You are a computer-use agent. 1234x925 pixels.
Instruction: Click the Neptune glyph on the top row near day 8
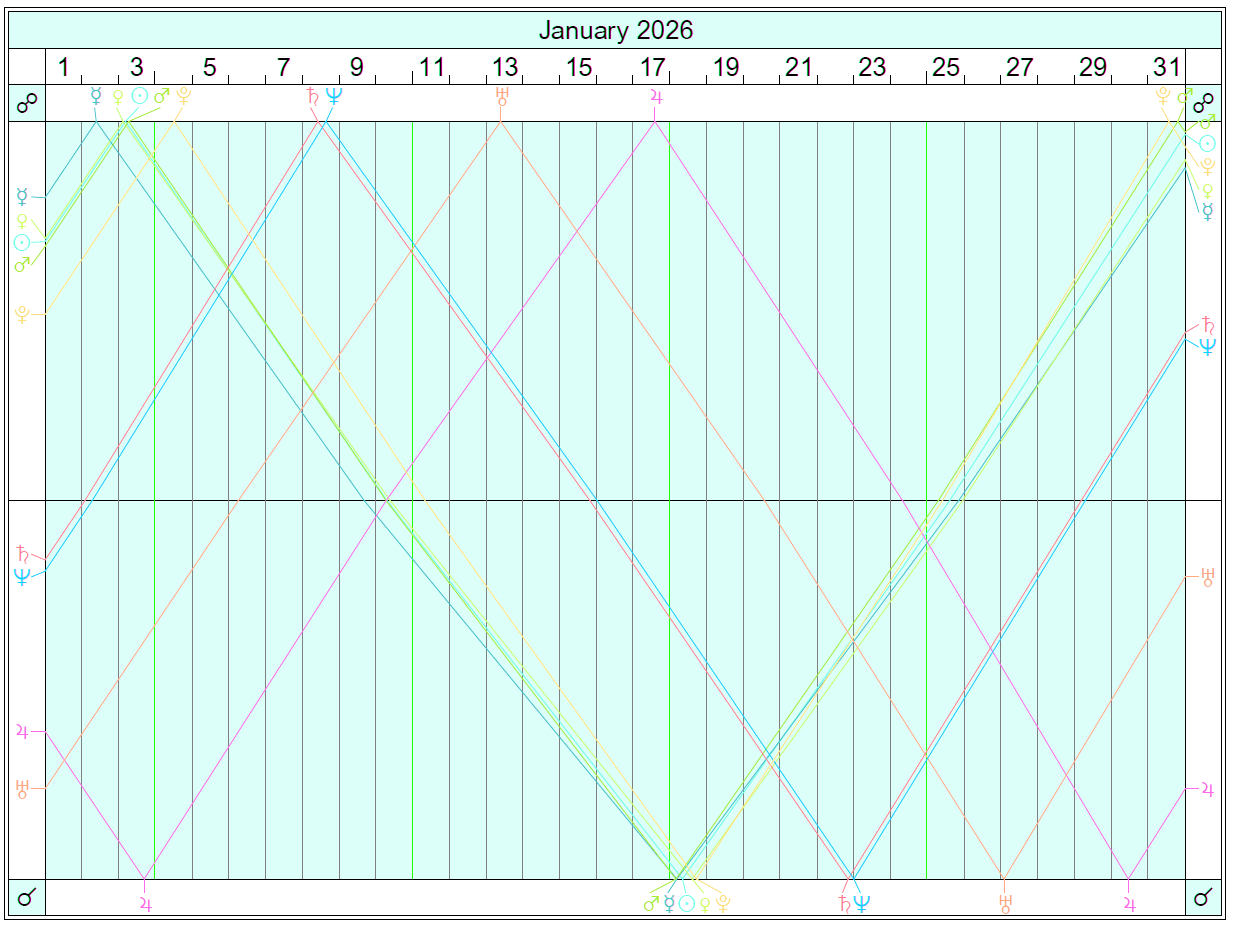pos(334,97)
